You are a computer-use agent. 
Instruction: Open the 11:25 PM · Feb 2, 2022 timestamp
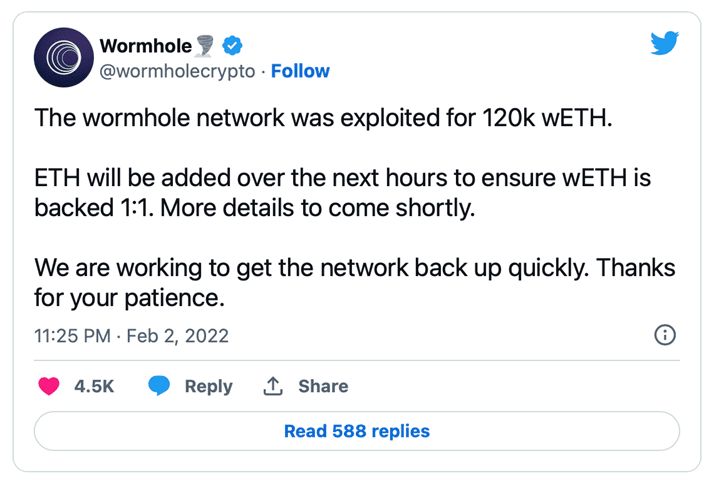click(x=131, y=336)
